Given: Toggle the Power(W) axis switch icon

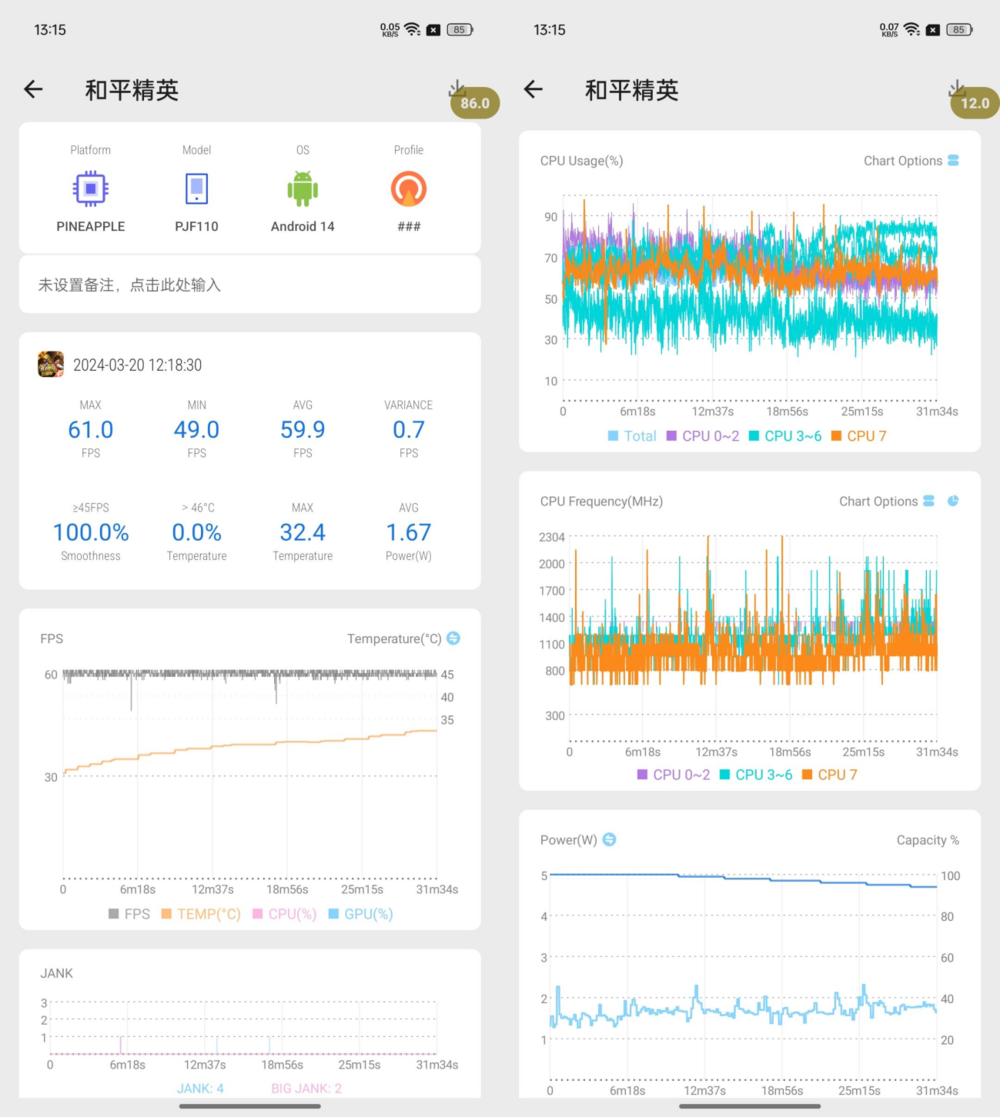Looking at the screenshot, I should pyautogui.click(x=609, y=840).
